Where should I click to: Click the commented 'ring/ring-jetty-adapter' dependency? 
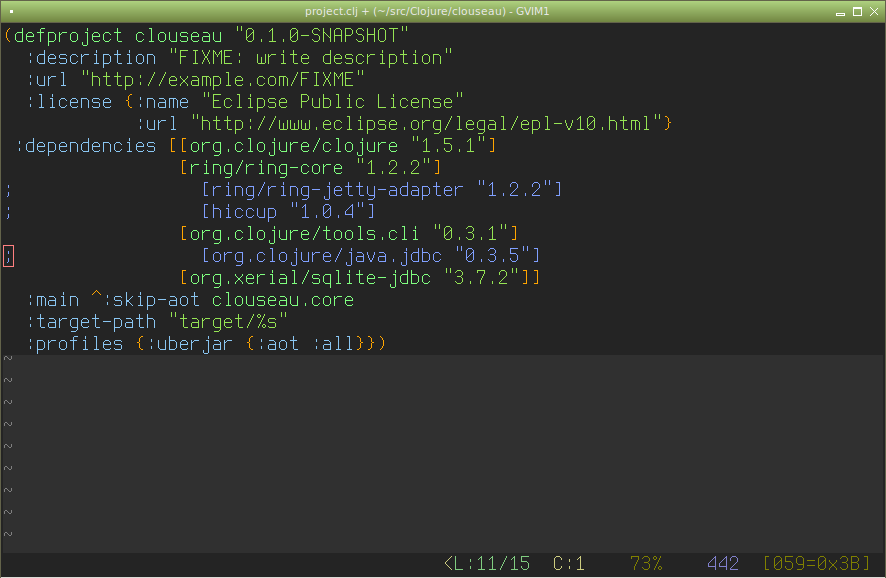337,190
